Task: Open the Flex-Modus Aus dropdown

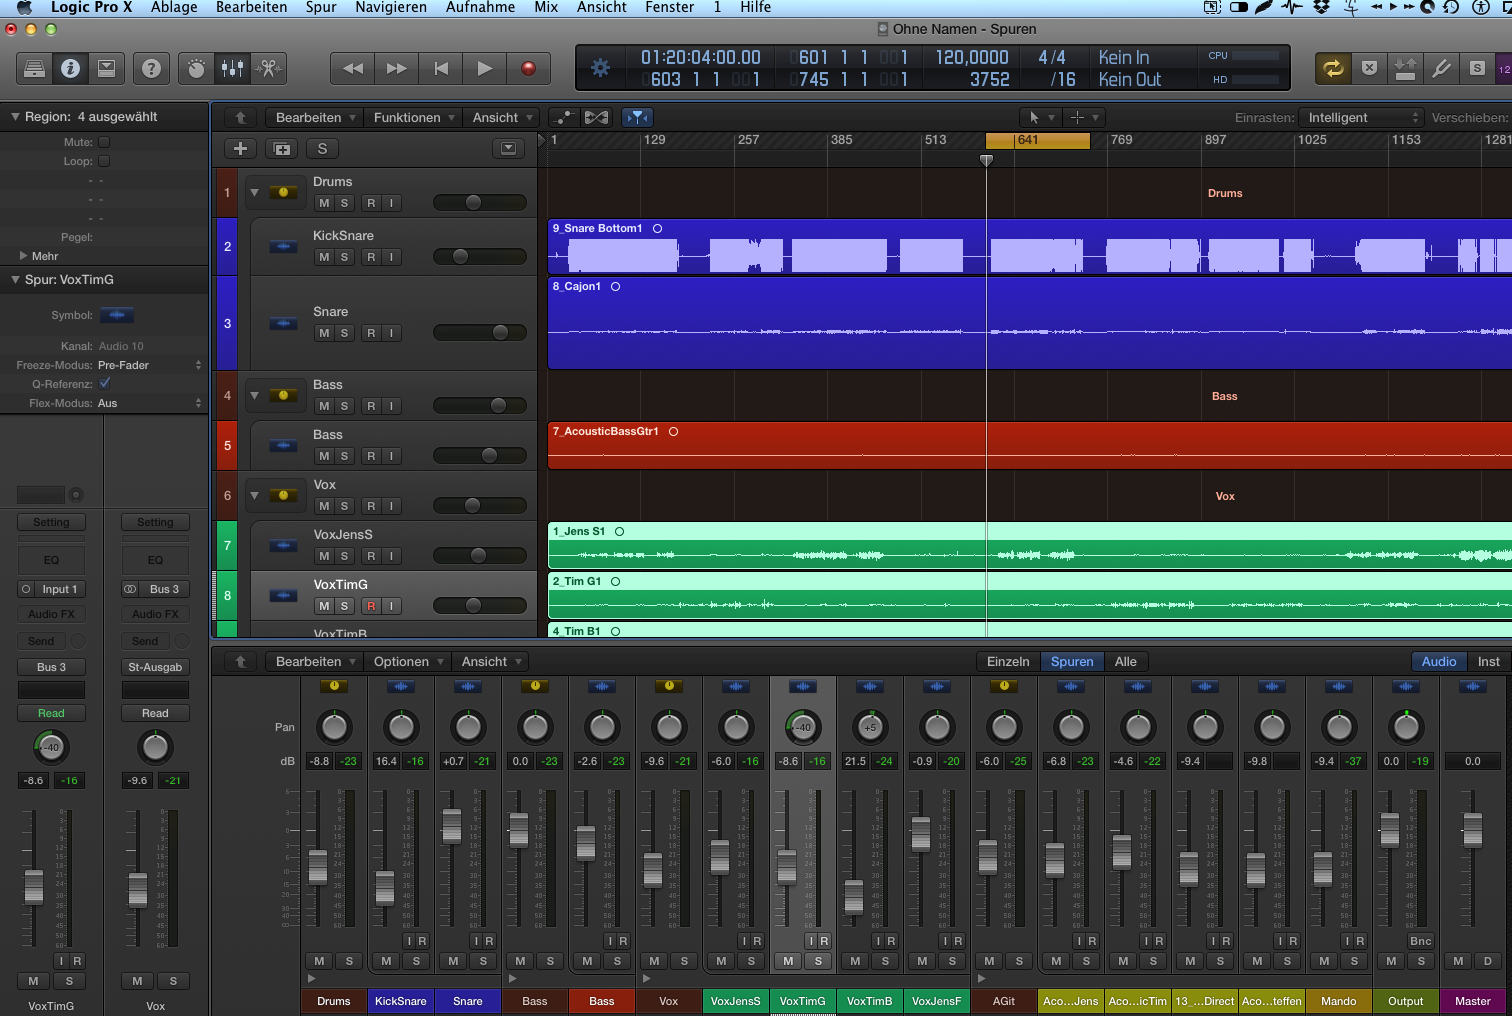Action: pos(150,403)
